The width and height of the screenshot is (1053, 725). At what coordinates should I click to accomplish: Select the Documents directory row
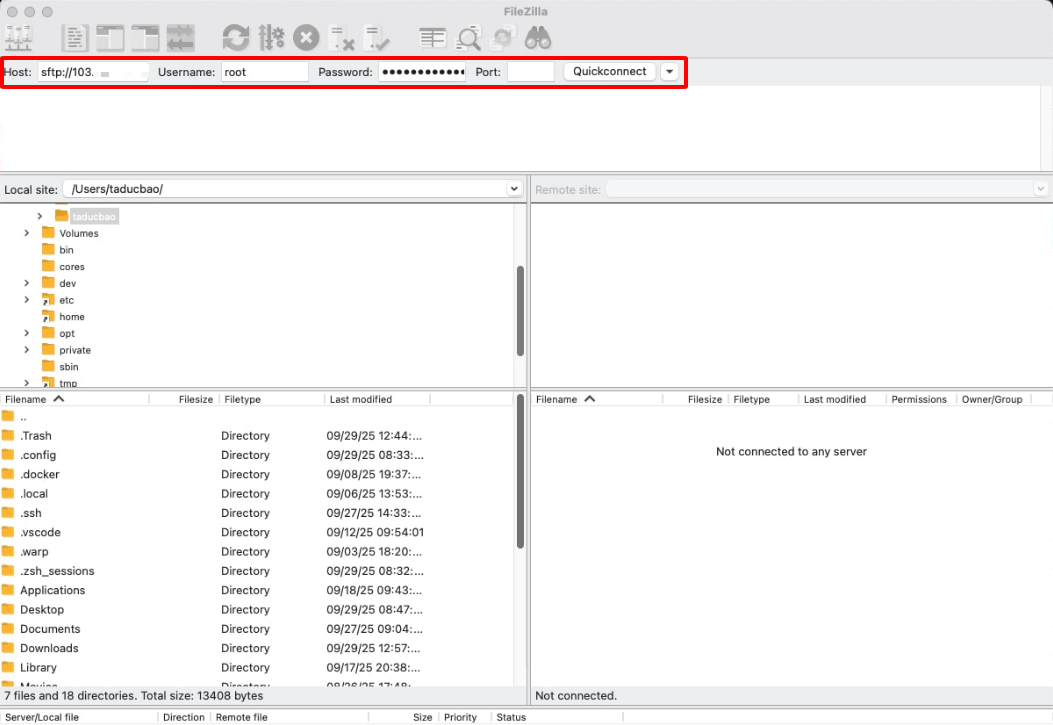coord(257,629)
